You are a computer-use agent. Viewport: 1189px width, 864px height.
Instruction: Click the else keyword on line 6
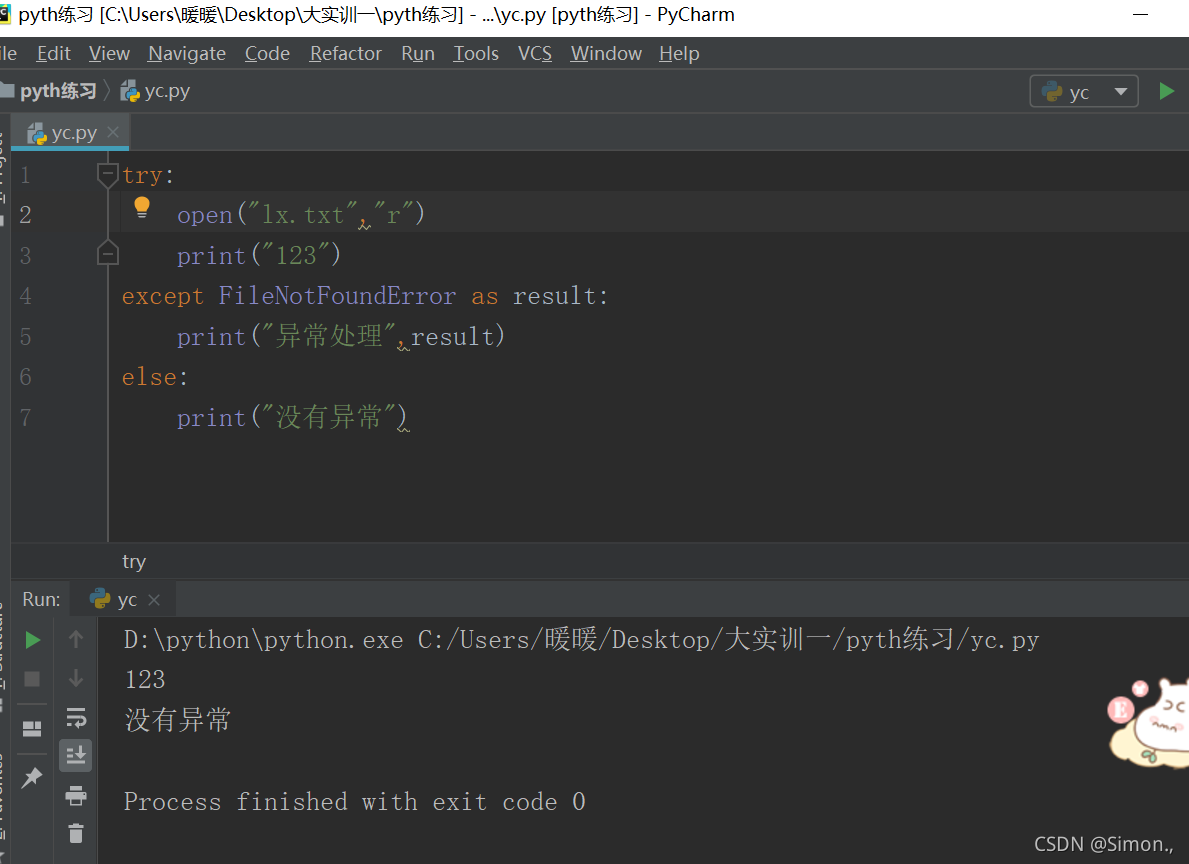coord(149,377)
